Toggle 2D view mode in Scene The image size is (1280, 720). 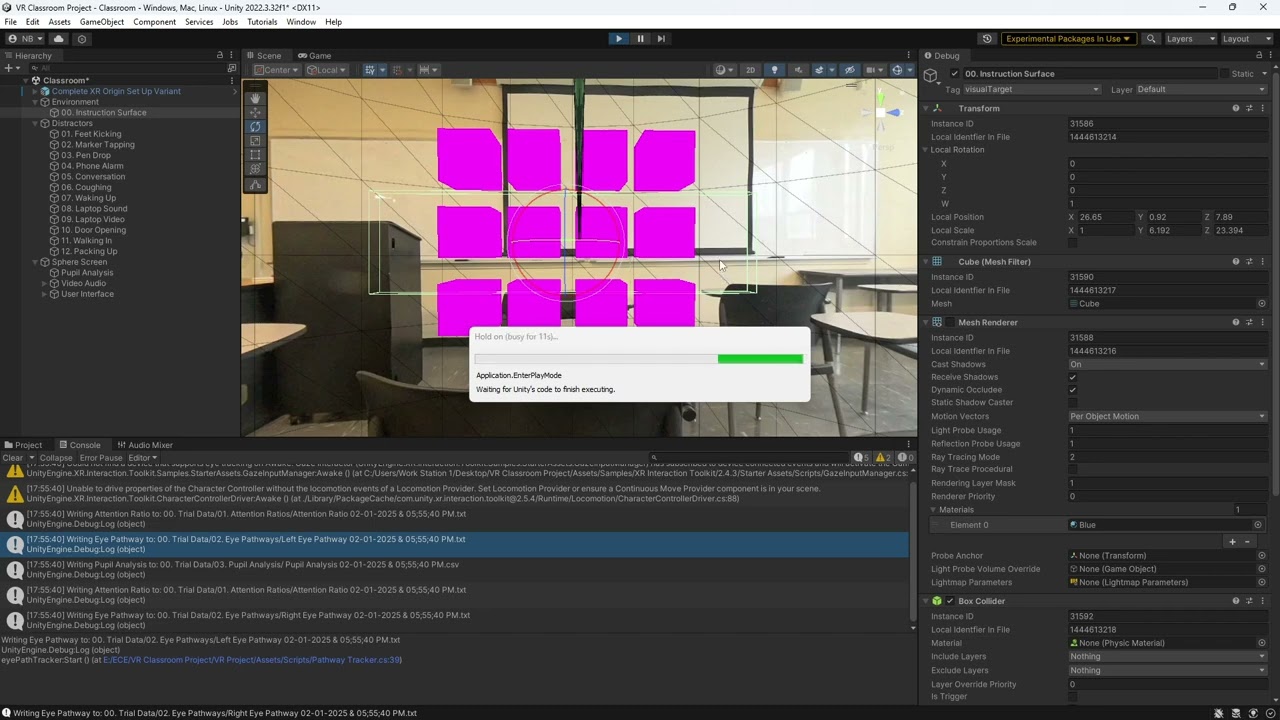pyautogui.click(x=750, y=70)
